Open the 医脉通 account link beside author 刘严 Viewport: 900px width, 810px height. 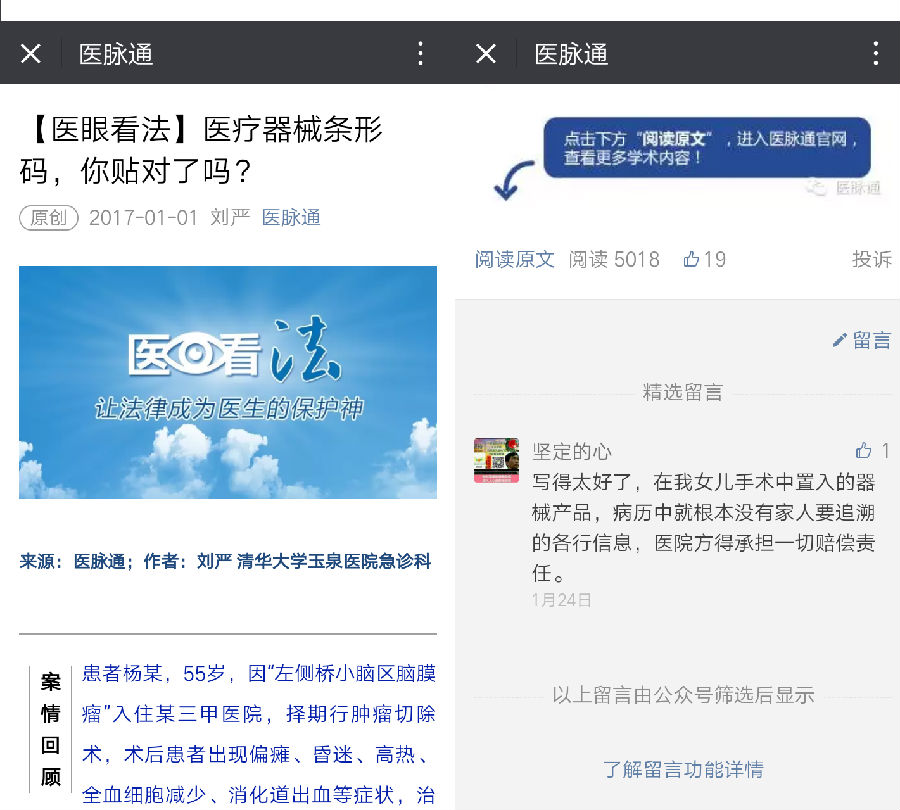291,217
